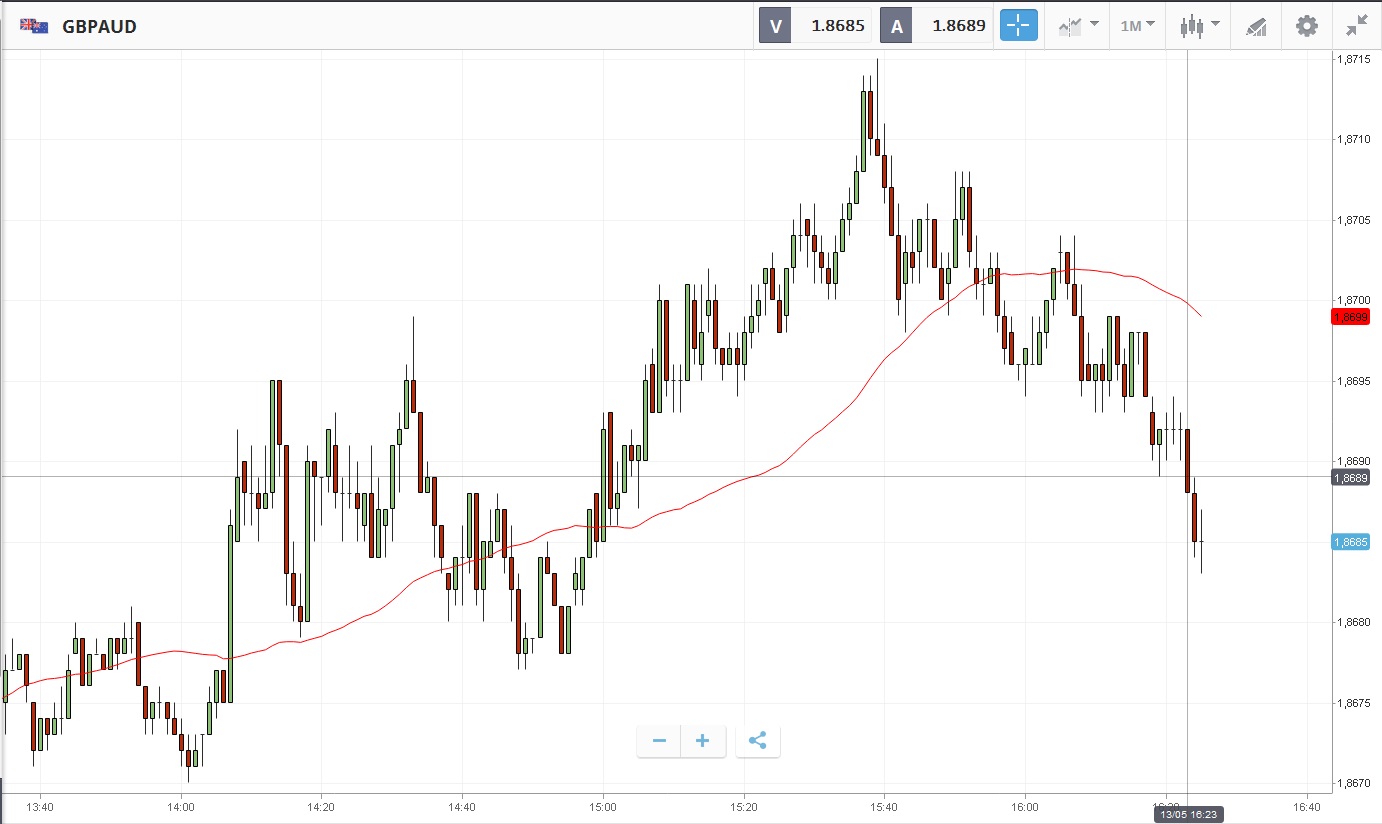The image size is (1382, 824).
Task: Click the 16:00 time axis label
Action: pos(1025,807)
